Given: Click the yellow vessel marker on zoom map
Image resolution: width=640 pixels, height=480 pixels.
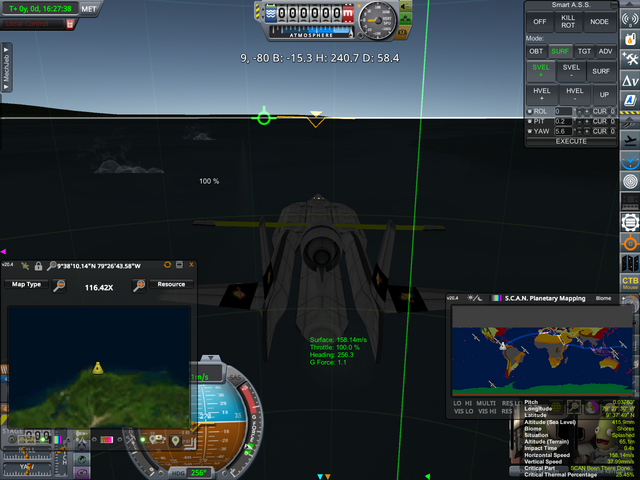Looking at the screenshot, I should [x=98, y=368].
